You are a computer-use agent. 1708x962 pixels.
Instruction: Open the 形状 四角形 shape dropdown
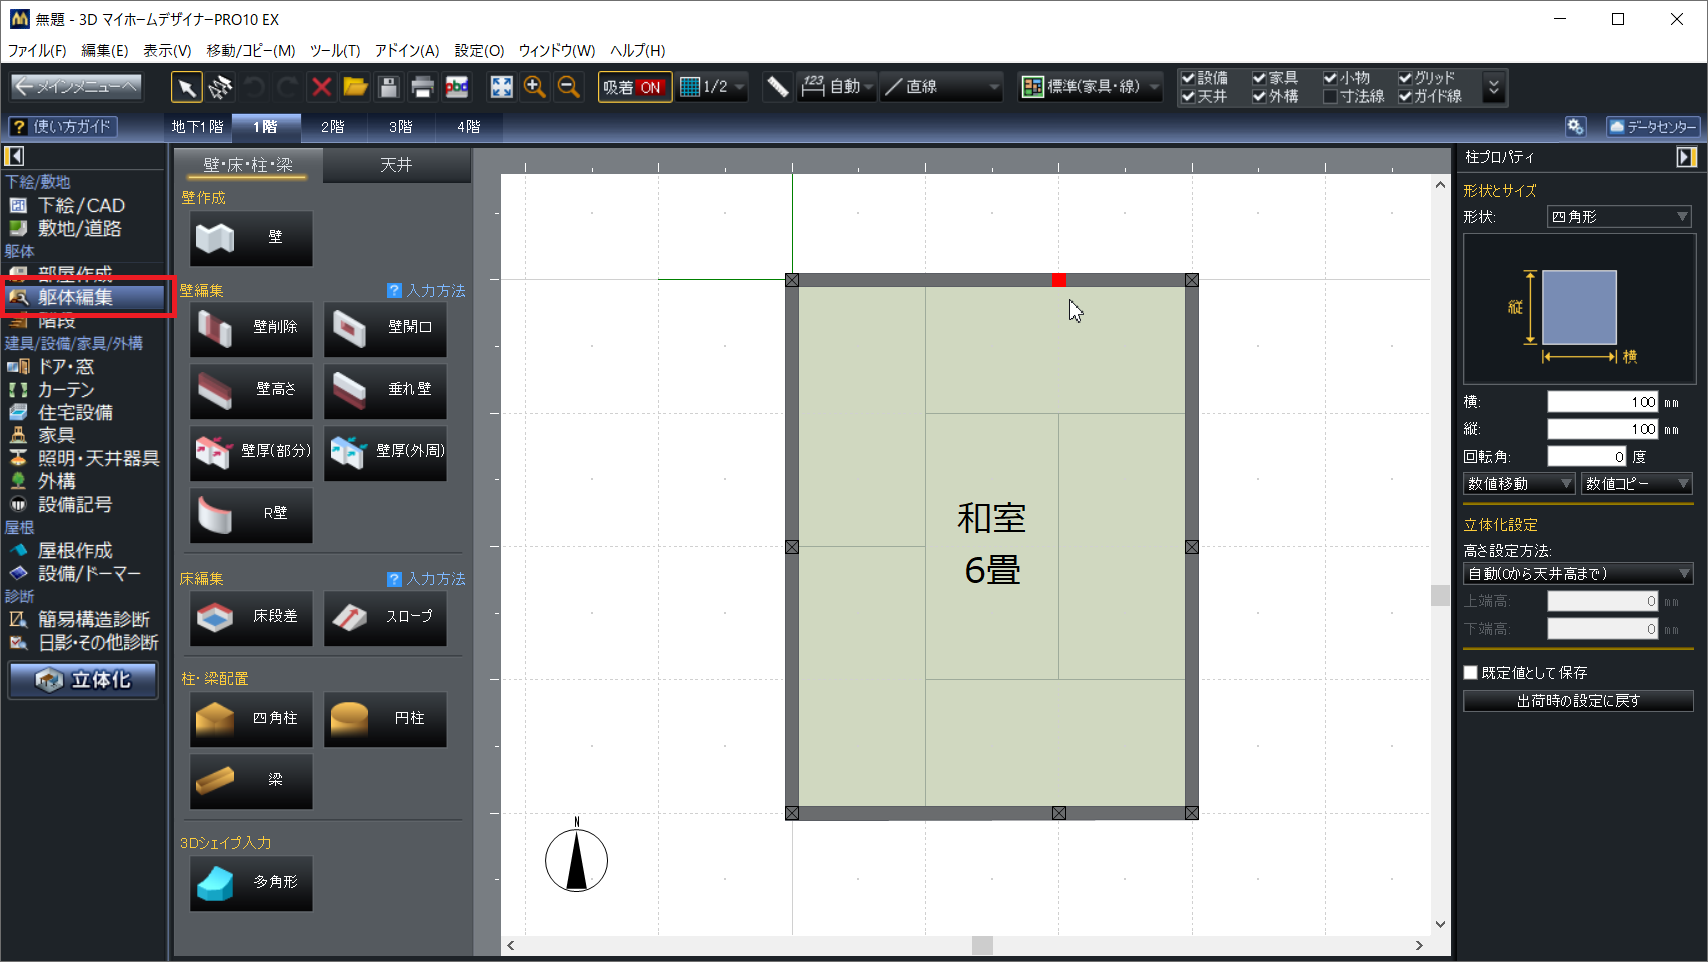[x=1619, y=217]
